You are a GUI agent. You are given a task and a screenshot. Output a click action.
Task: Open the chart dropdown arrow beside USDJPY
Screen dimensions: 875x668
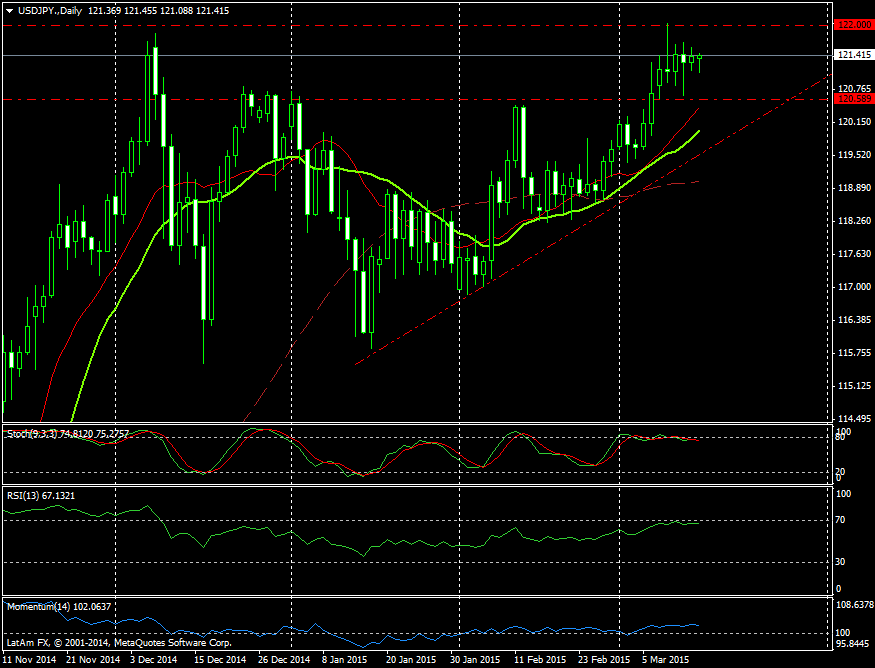[10, 9]
